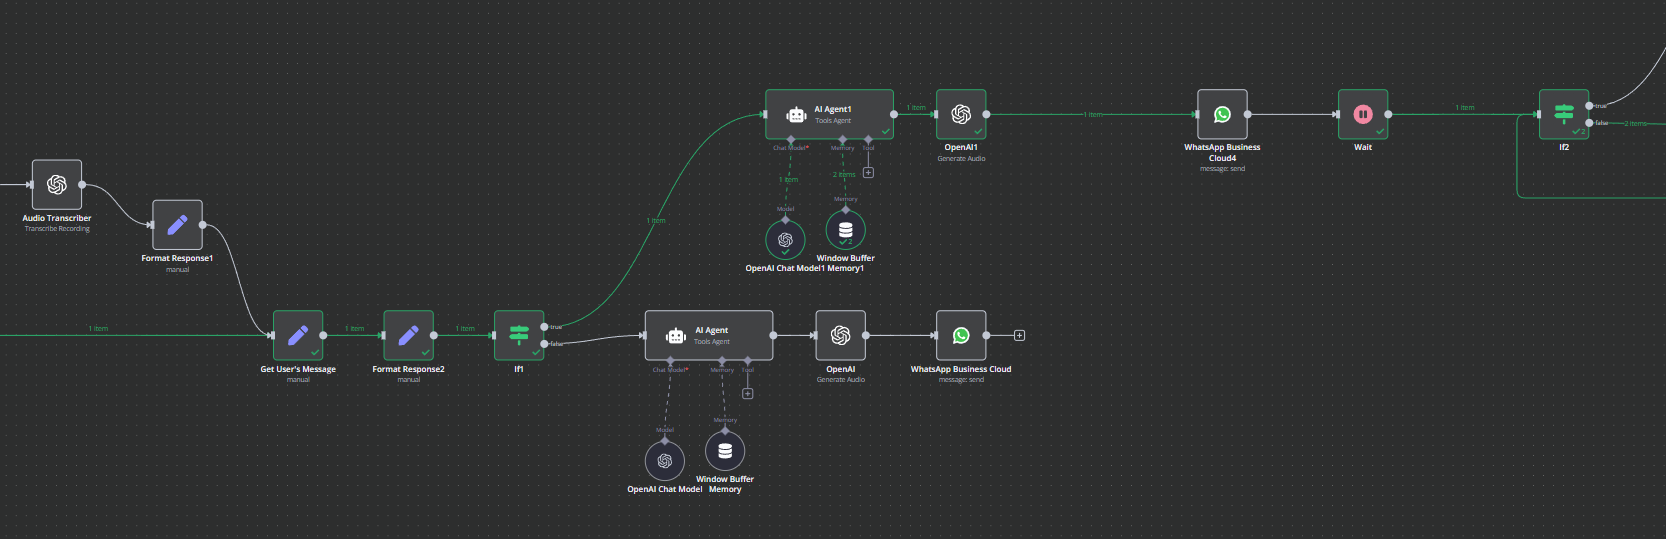Click the 'WhatsApp Business Cloud4' label
The height and width of the screenshot is (539, 1666).
(x=1222, y=152)
